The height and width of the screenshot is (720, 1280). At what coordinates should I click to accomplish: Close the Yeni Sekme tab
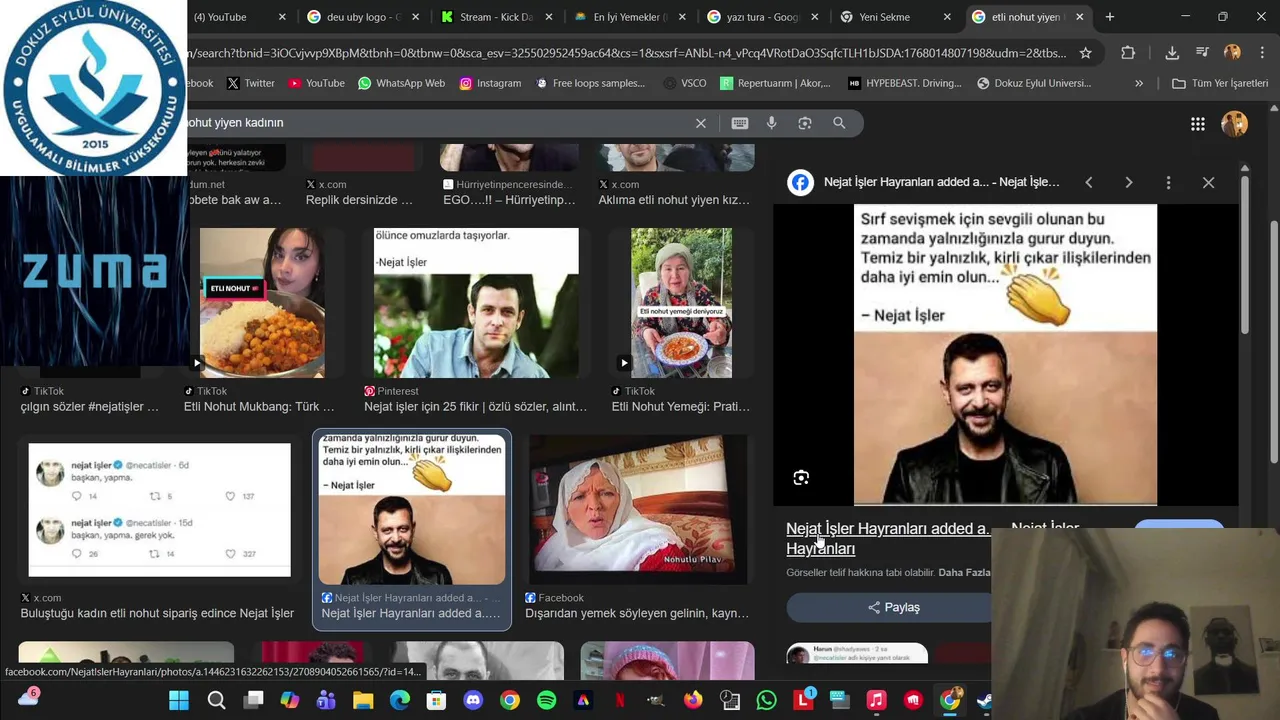point(947,17)
